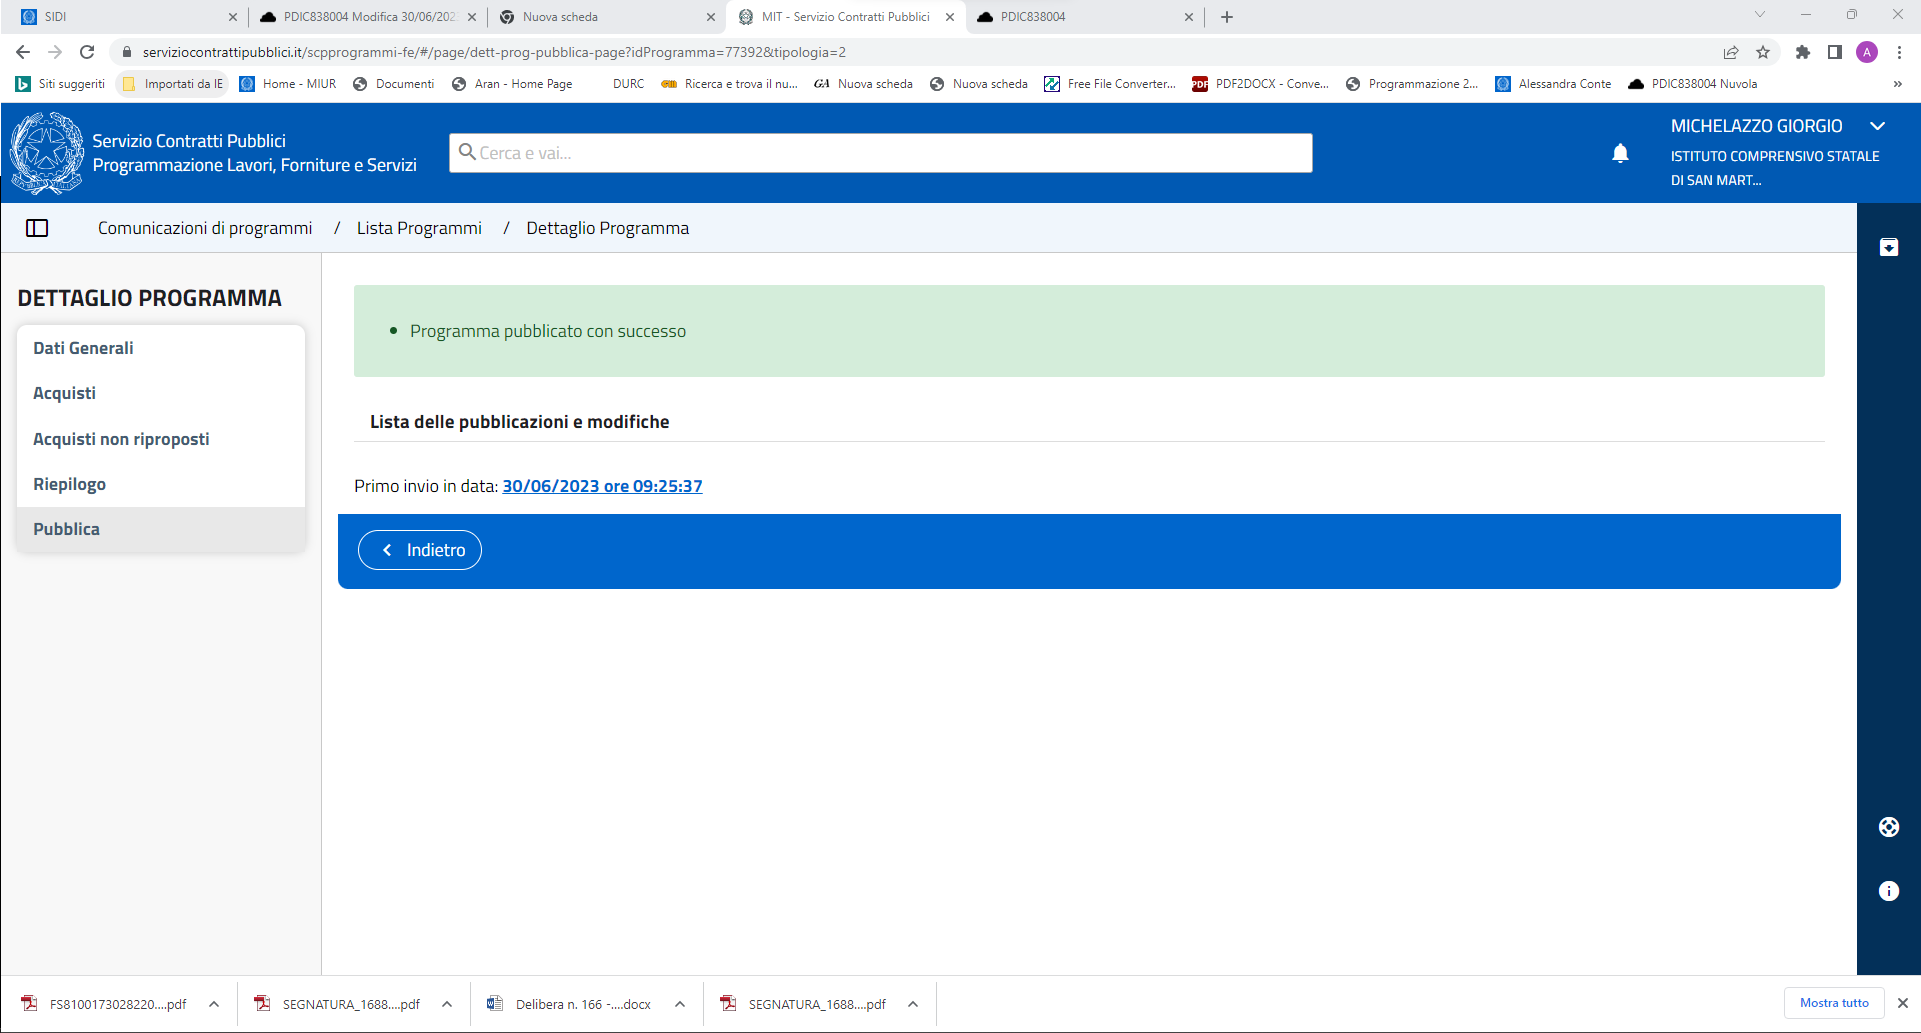Screen dimensions: 1921x1033
Task: Open the Acquisti section
Action: pyautogui.click(x=65, y=393)
